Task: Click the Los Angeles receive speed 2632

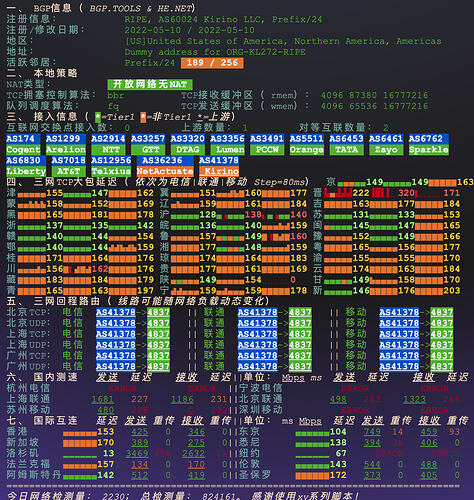Action: click(x=194, y=453)
